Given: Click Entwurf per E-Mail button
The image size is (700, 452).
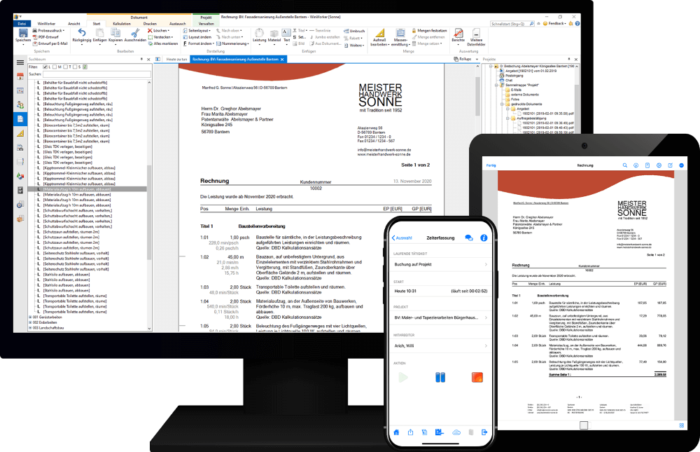Looking at the screenshot, I should click(x=50, y=44).
